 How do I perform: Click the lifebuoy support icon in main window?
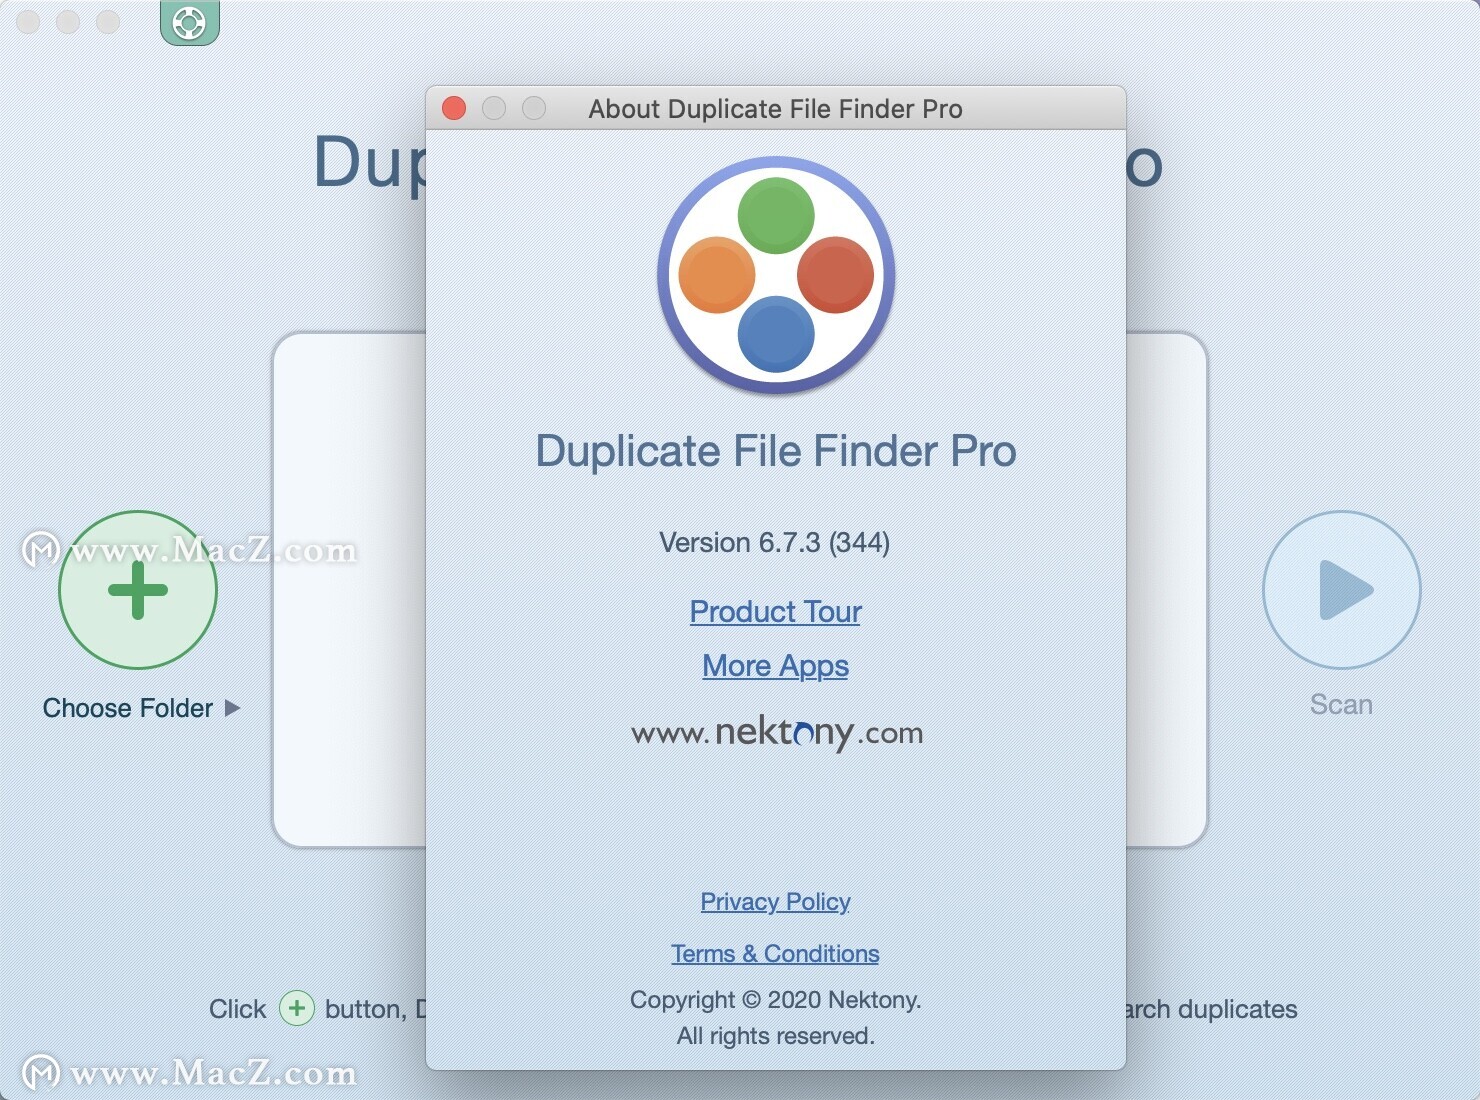(189, 22)
